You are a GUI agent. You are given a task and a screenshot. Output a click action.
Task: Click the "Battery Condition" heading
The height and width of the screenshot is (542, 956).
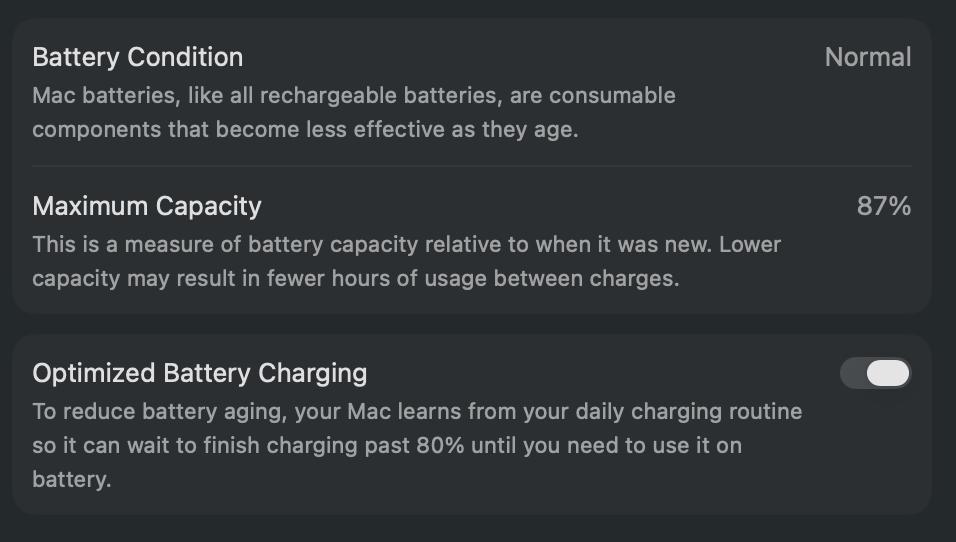(x=138, y=57)
